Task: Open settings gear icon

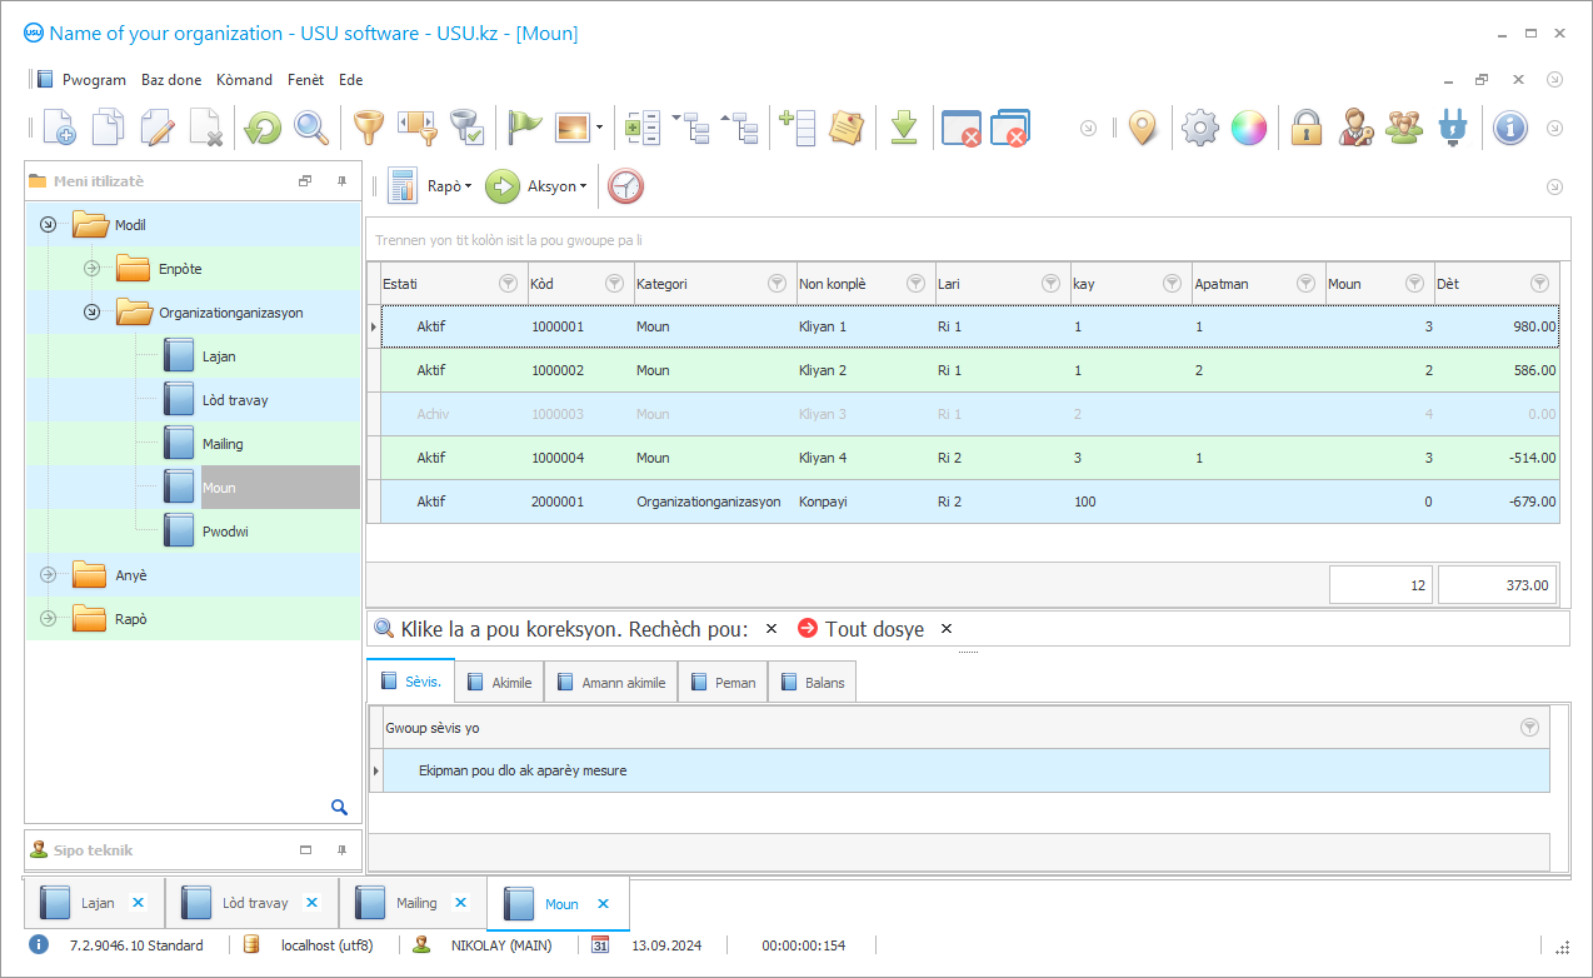Action: click(1200, 128)
